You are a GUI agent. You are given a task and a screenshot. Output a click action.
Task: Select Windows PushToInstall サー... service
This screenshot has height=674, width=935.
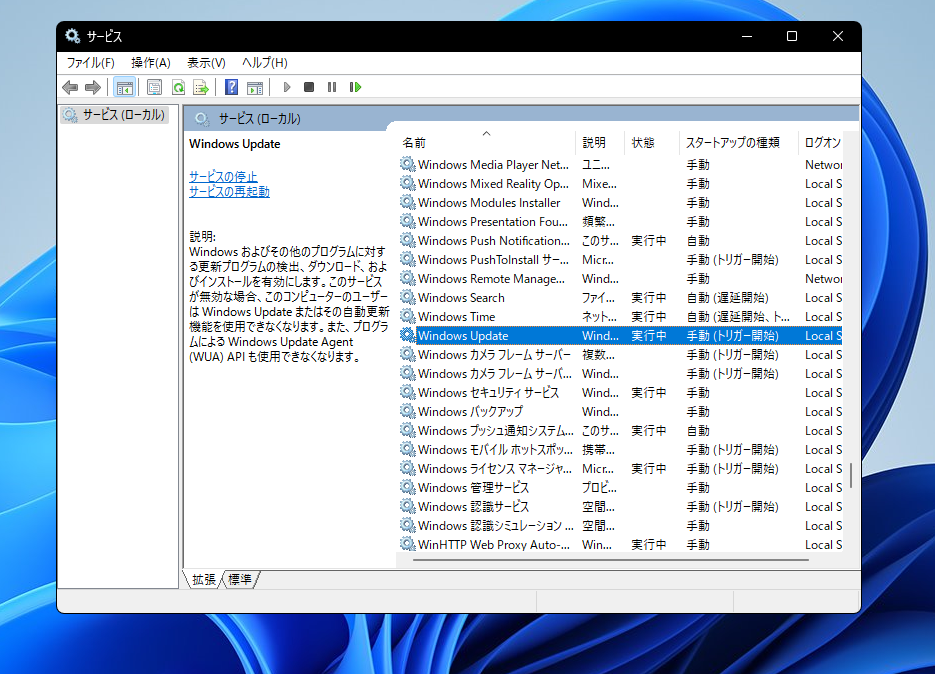[620, 259]
